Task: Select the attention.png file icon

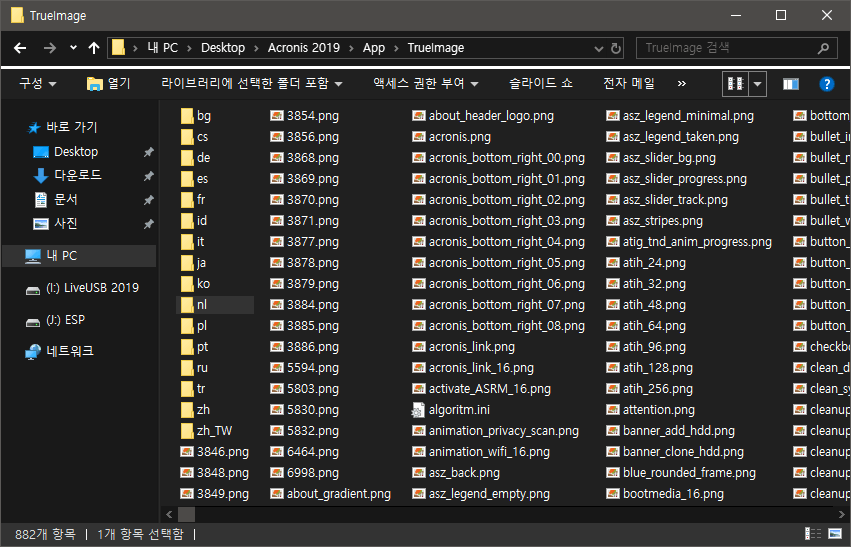Action: [613, 410]
